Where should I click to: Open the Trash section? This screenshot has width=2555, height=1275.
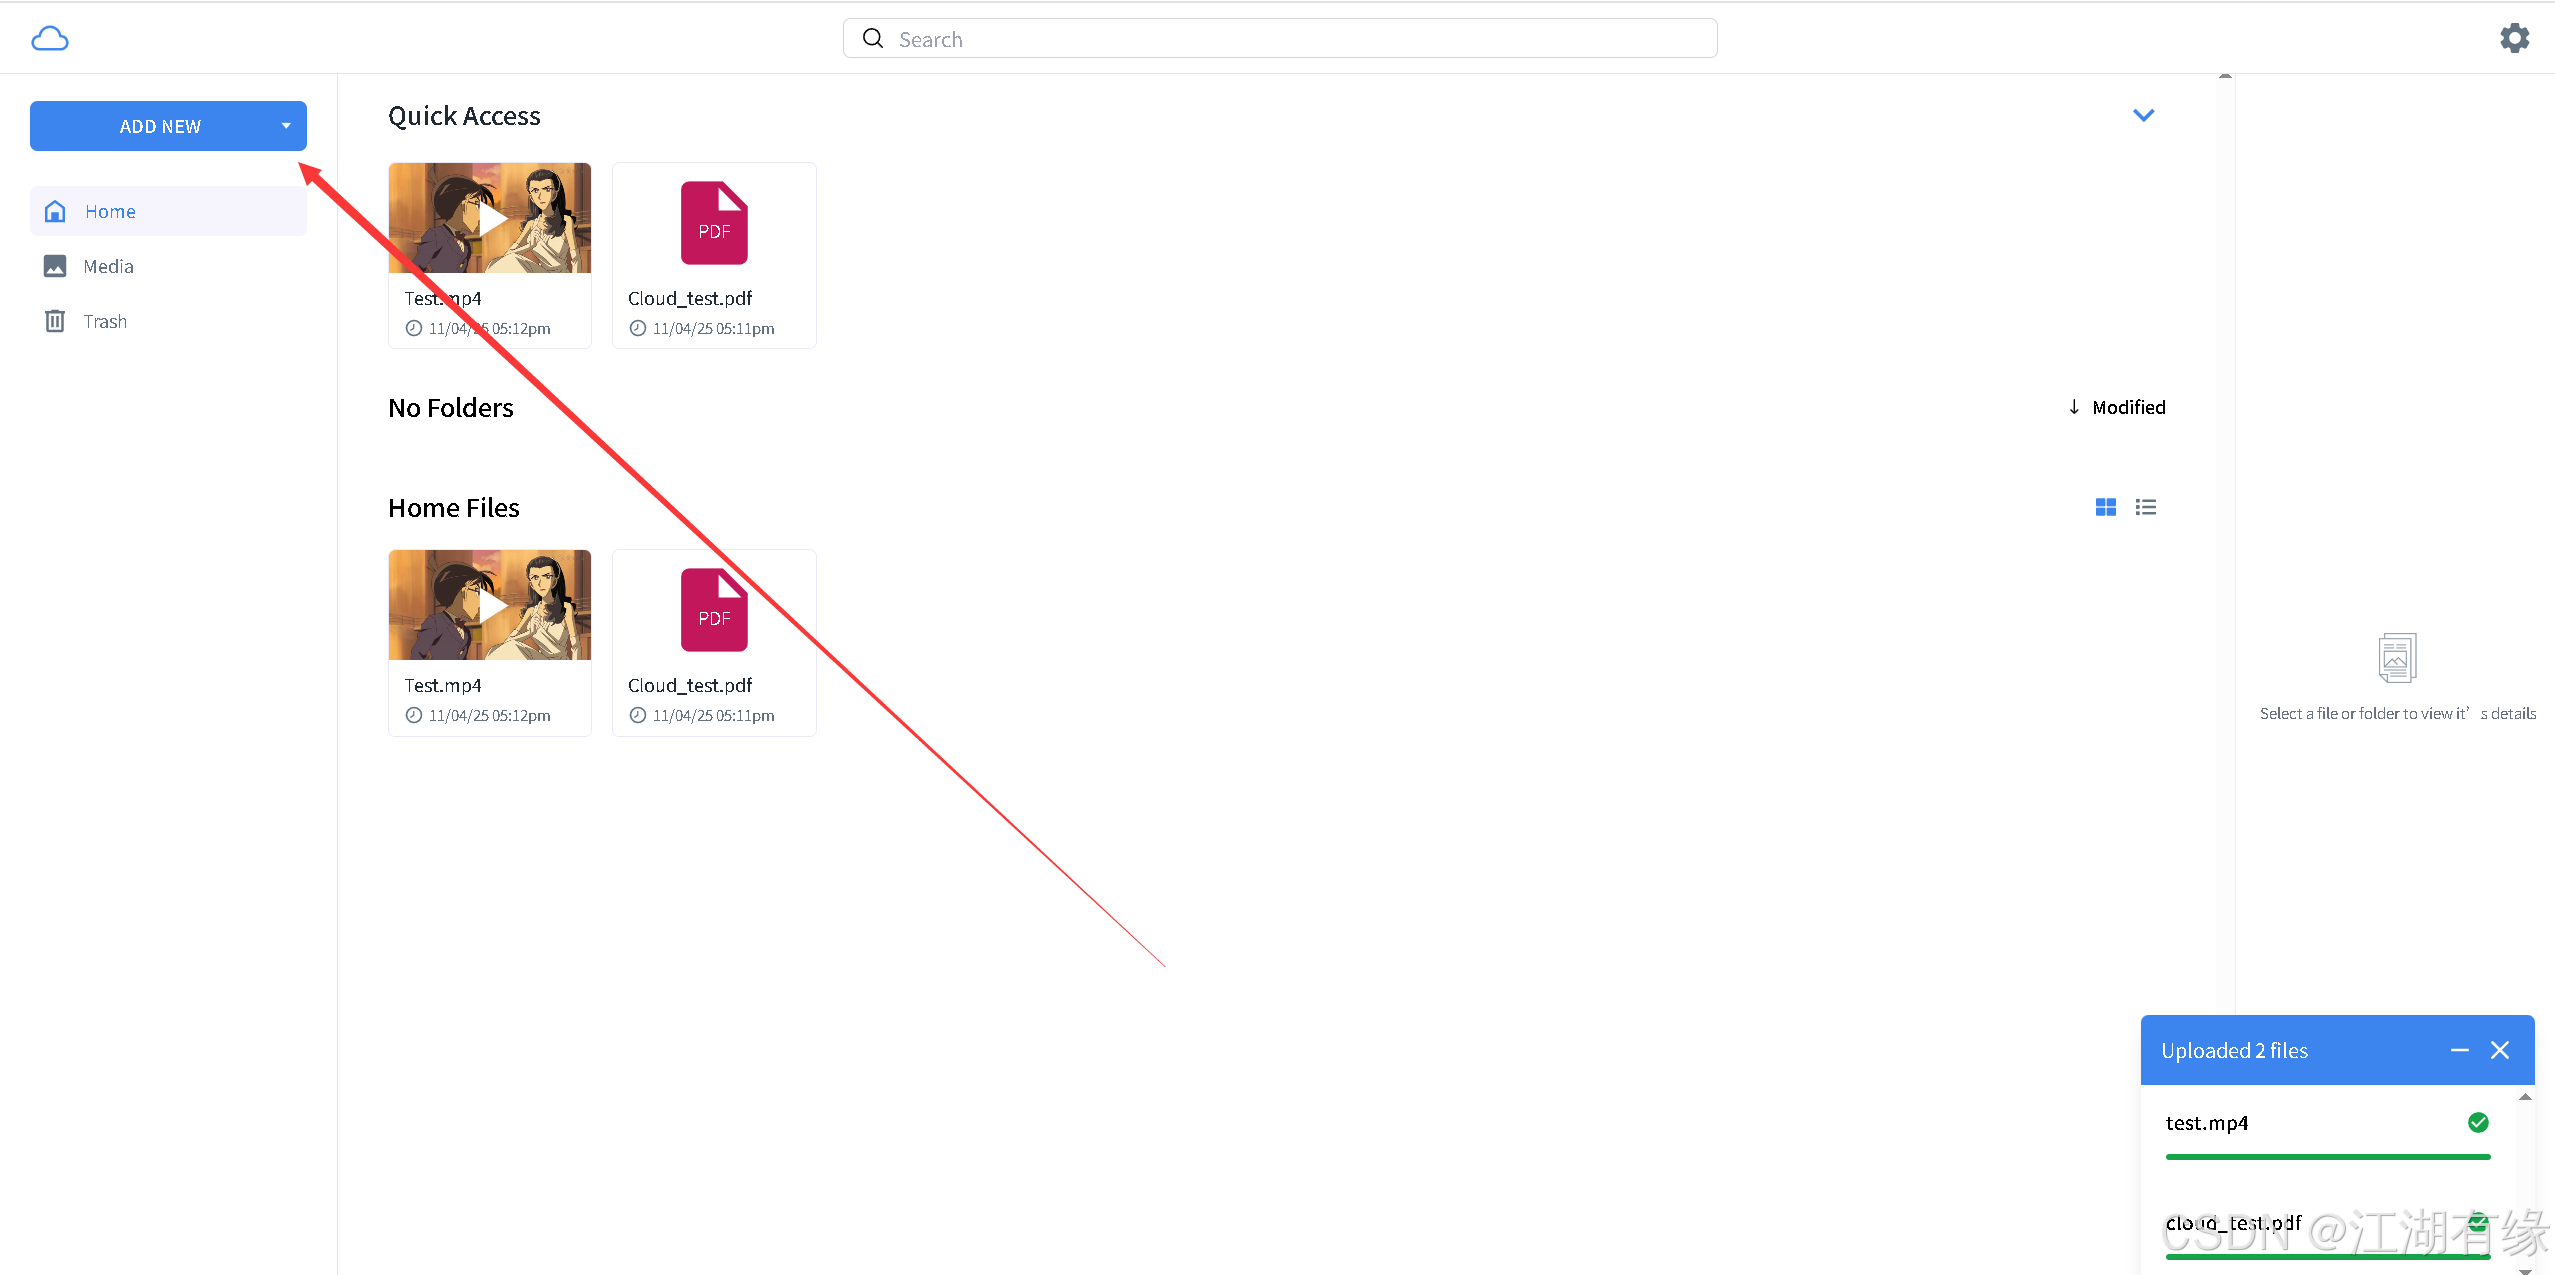[105, 321]
